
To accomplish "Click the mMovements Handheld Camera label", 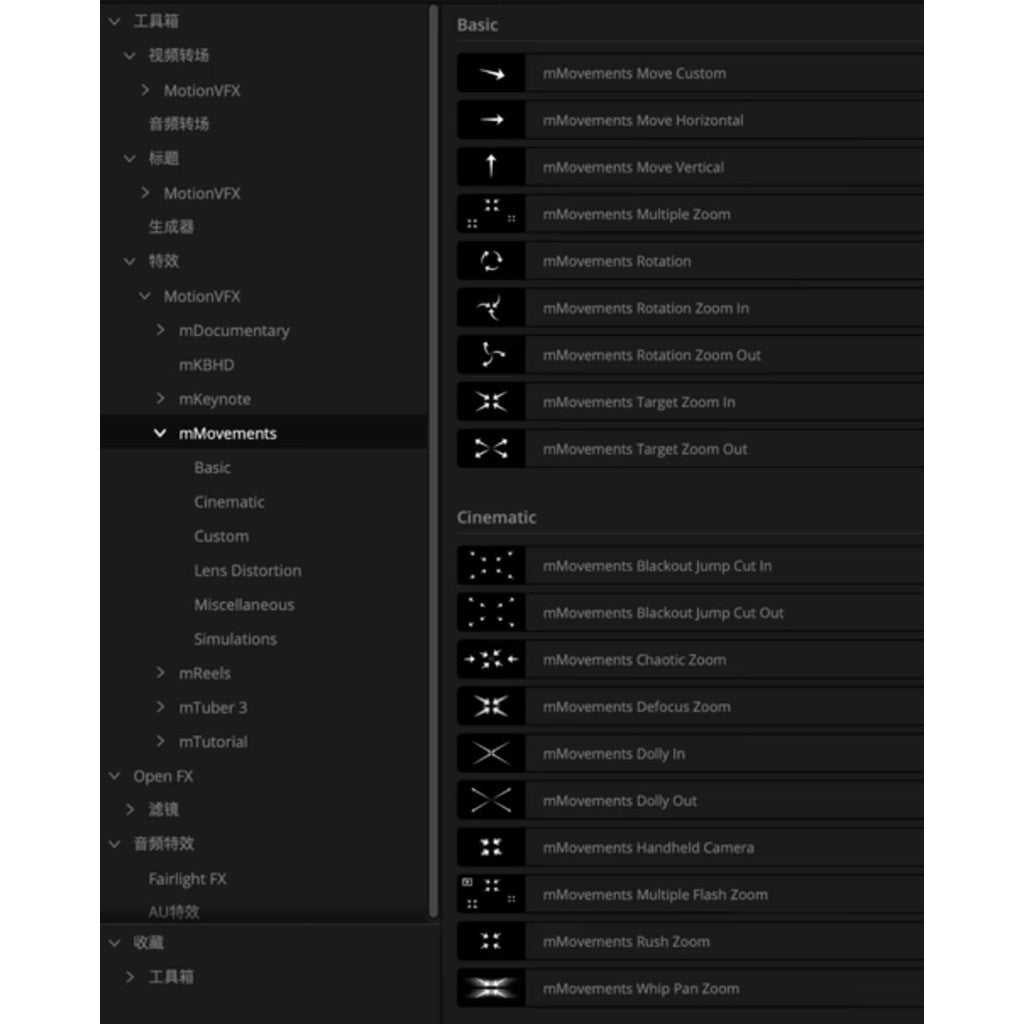I will (x=648, y=848).
